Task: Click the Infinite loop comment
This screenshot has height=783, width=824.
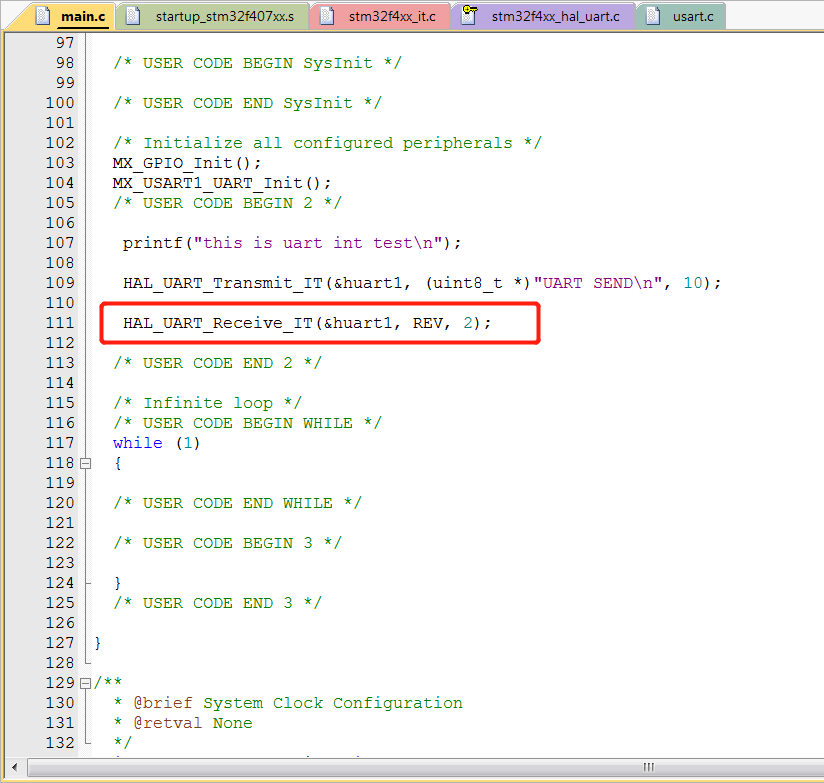Action: tap(208, 403)
